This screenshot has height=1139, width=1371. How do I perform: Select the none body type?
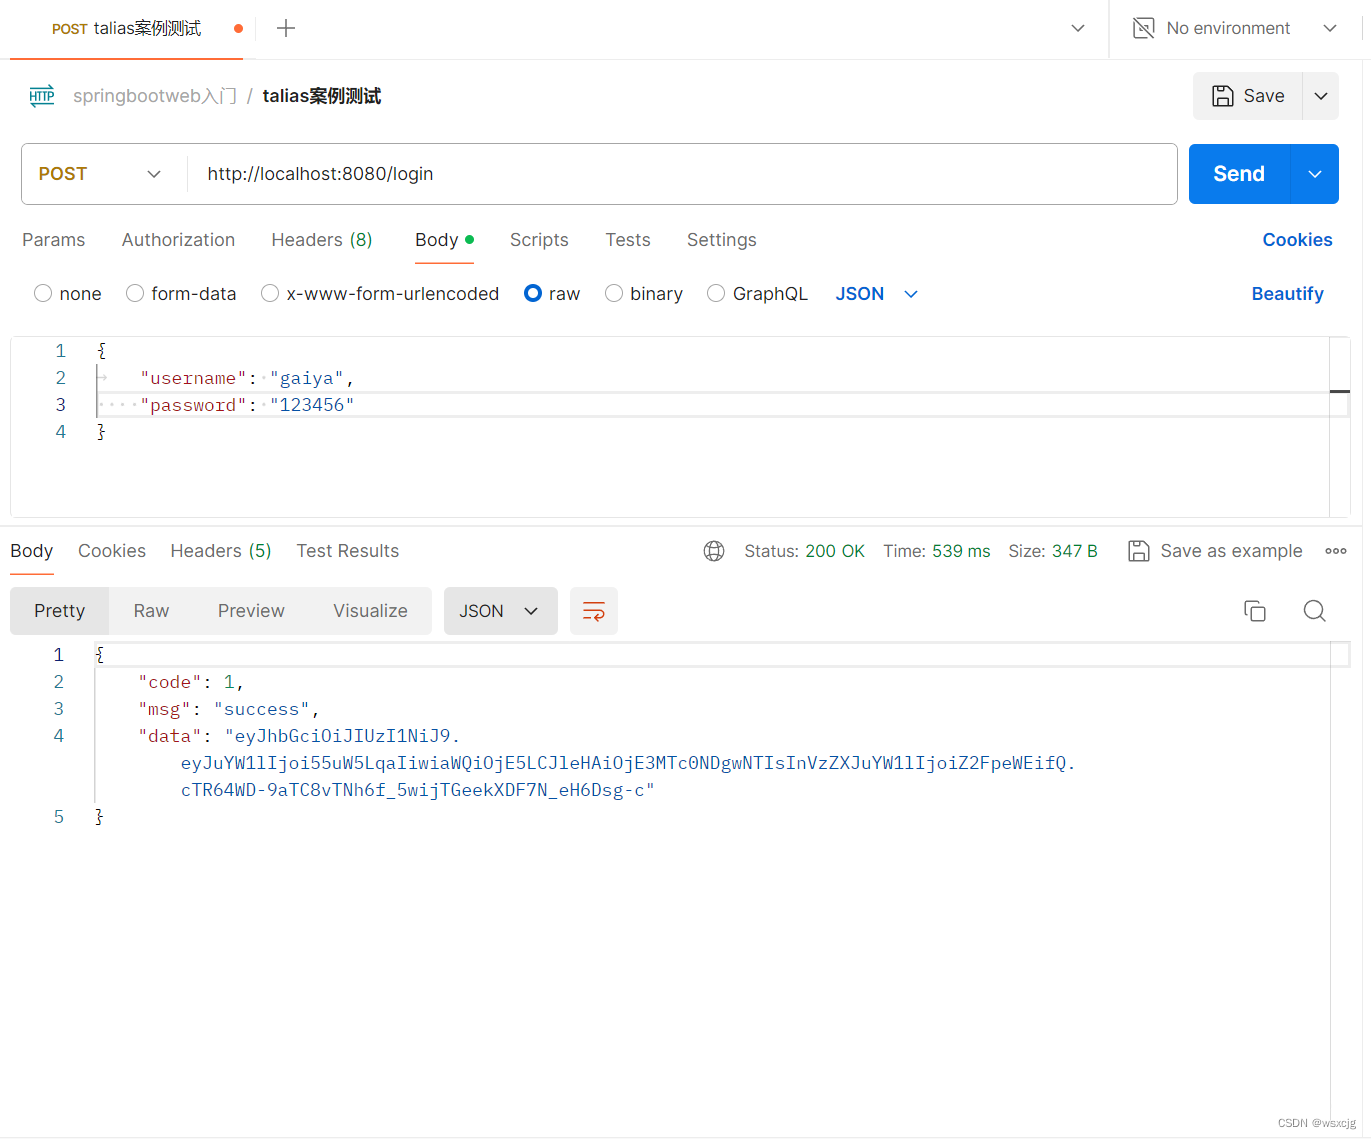pyautogui.click(x=43, y=293)
